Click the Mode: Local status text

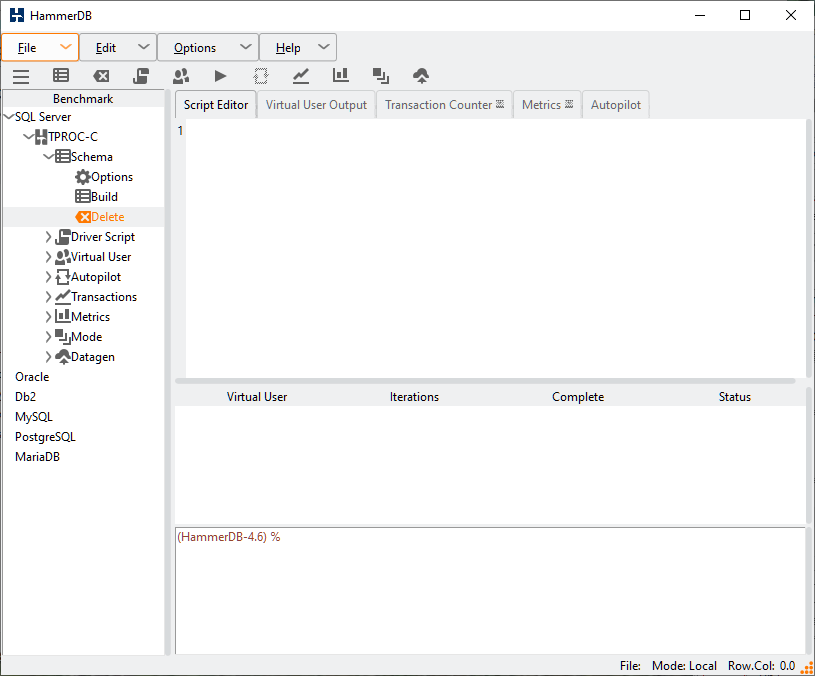click(x=684, y=666)
